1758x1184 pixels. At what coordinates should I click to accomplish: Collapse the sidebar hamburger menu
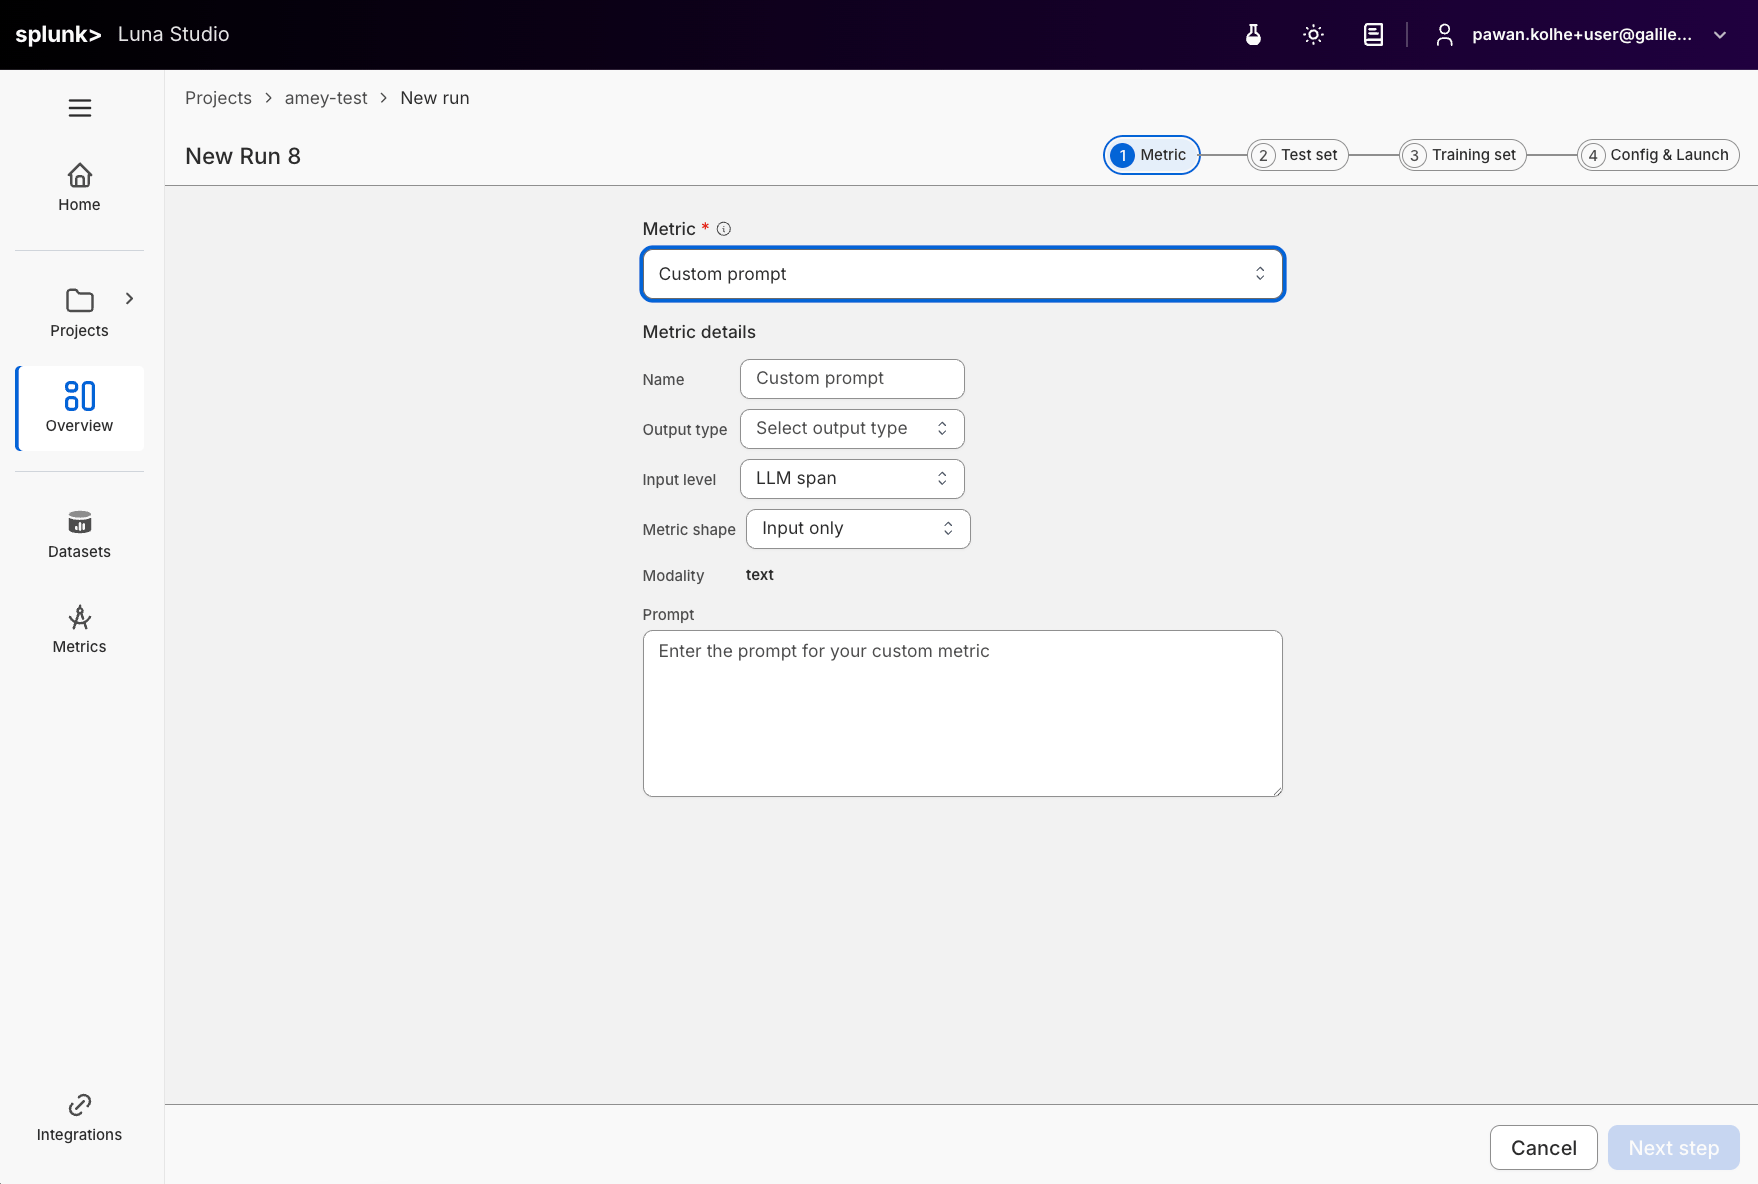pos(80,108)
